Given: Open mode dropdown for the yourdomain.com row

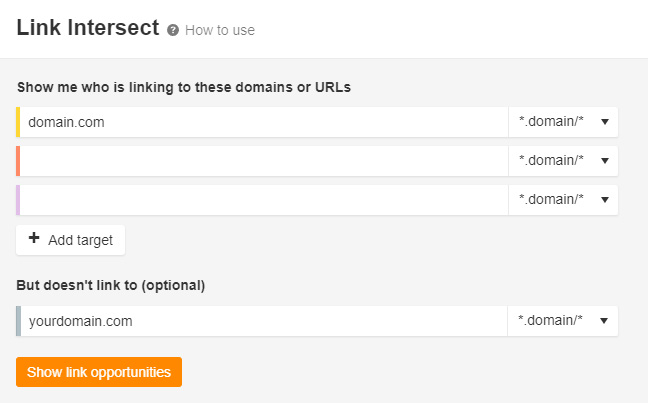Looking at the screenshot, I should pos(563,321).
